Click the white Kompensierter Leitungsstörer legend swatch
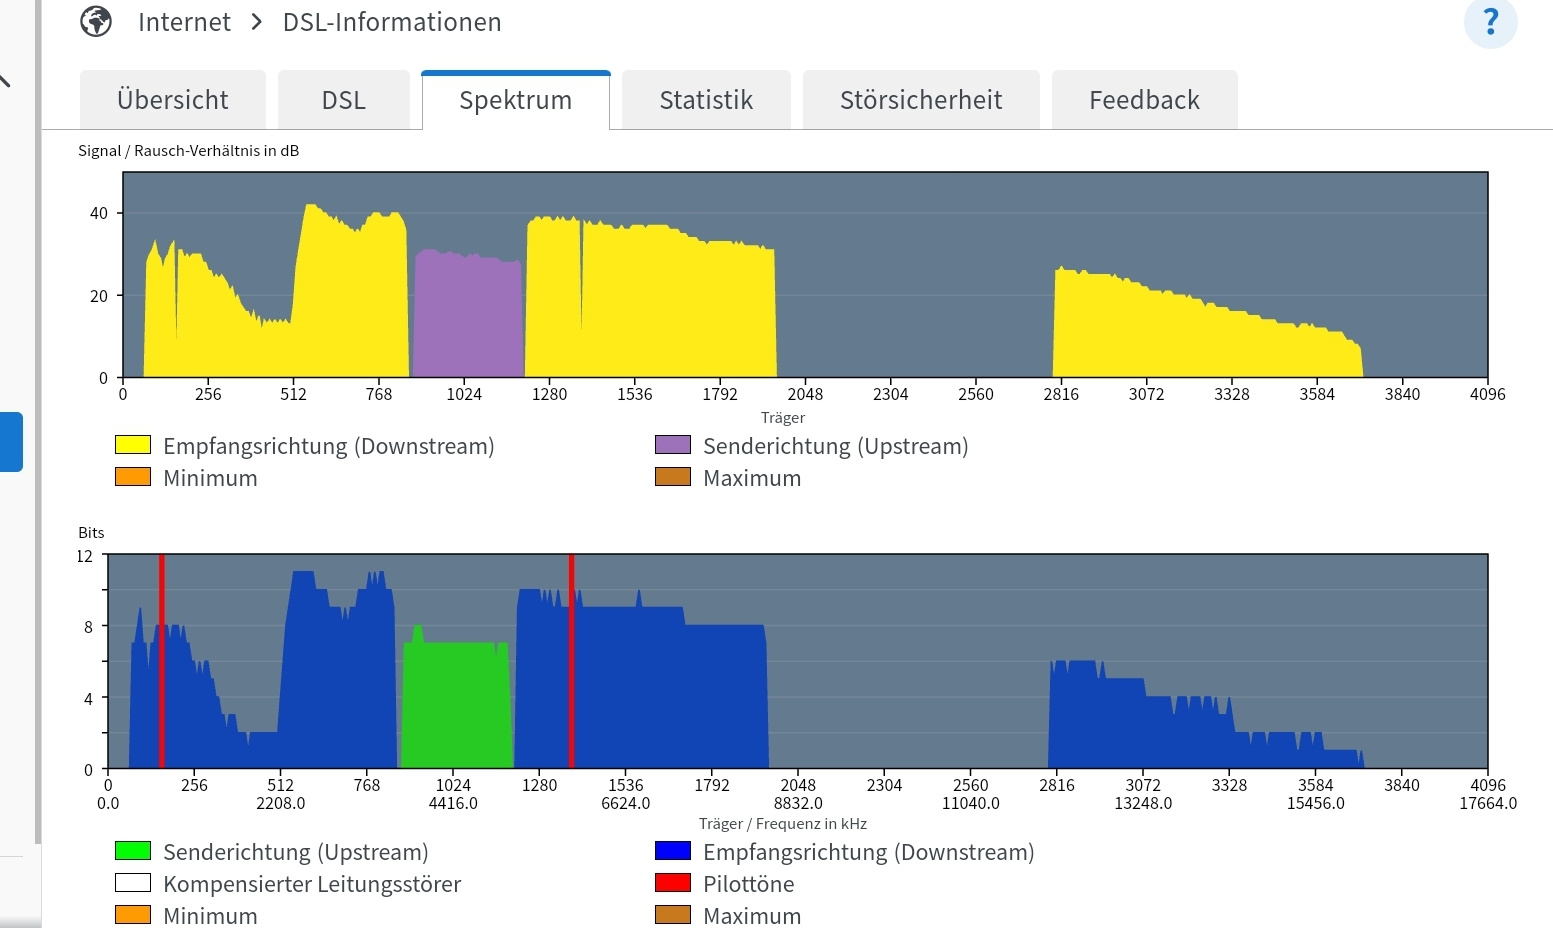 [135, 881]
